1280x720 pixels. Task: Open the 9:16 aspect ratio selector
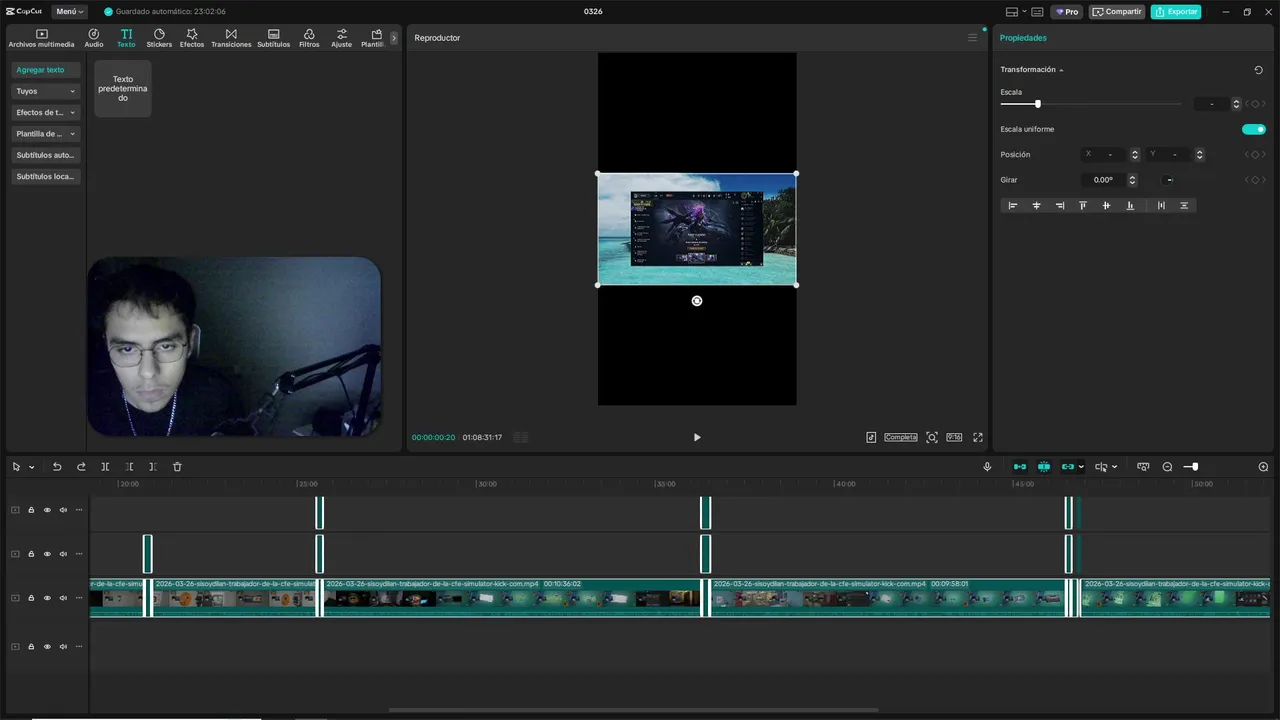tap(954, 437)
